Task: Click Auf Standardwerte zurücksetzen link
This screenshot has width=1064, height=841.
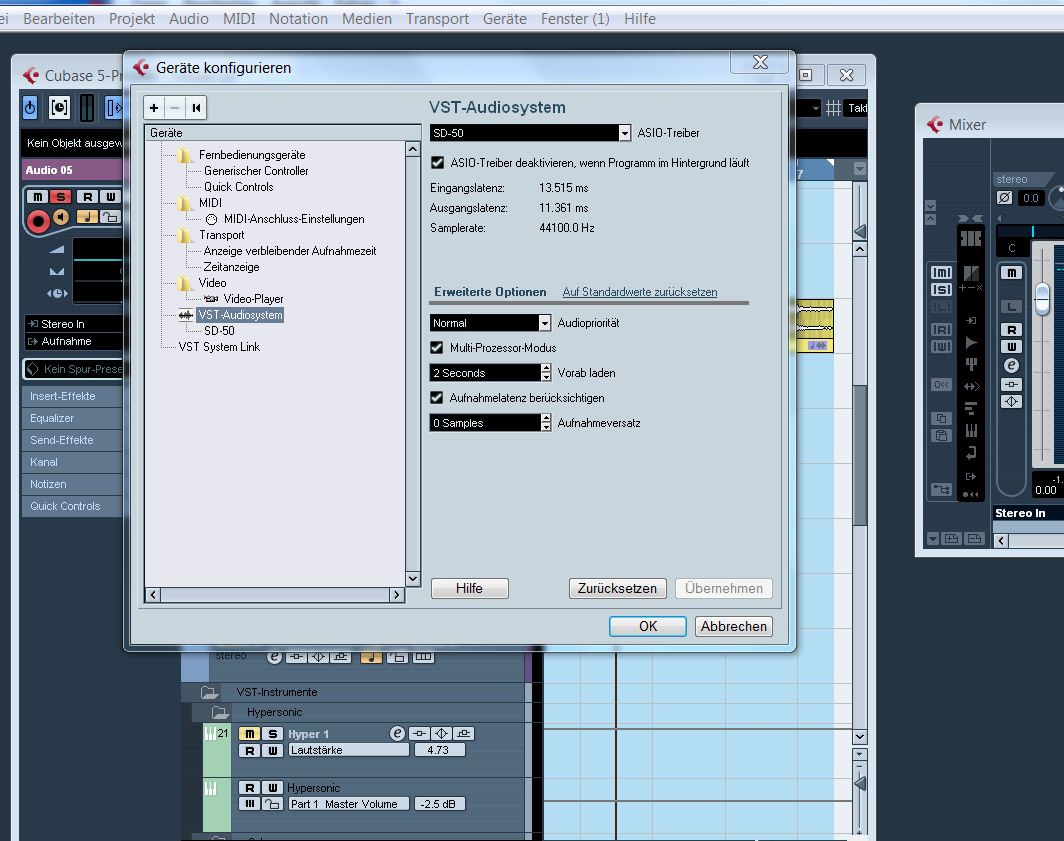Action: point(640,292)
